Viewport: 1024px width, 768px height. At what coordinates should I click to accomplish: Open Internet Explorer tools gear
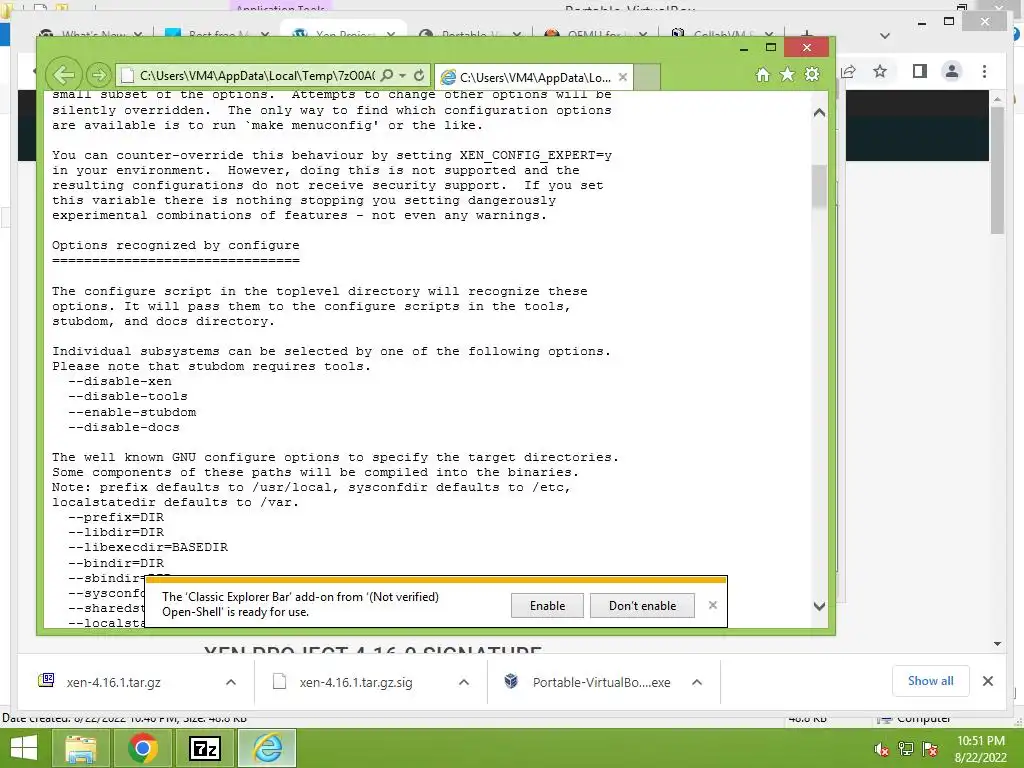coord(812,75)
